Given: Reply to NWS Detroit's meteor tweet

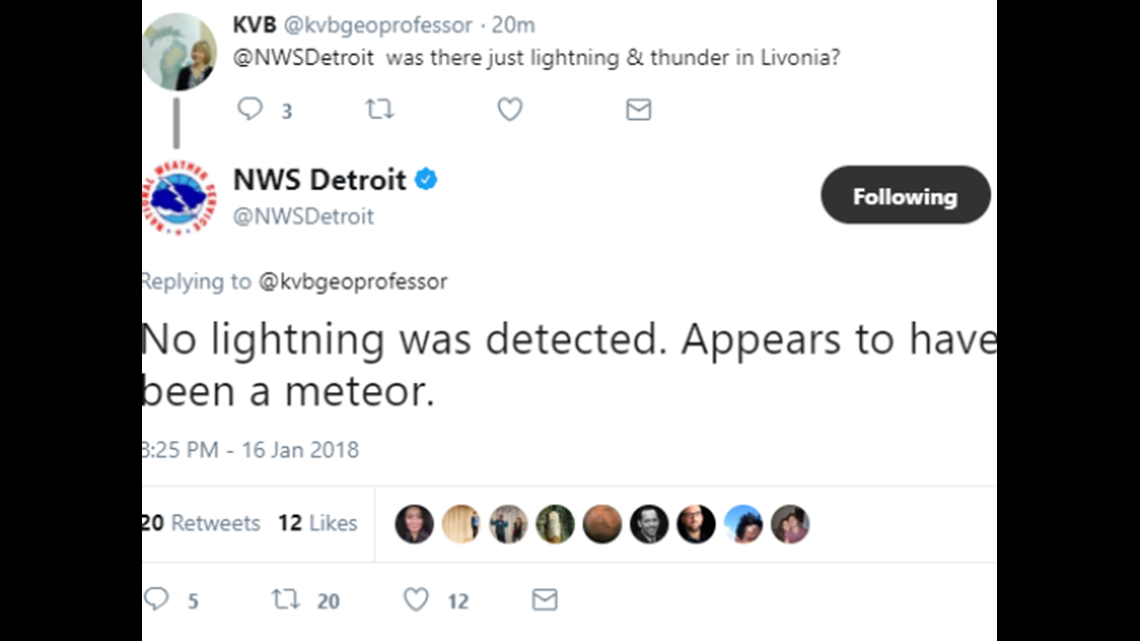Looking at the screenshot, I should coord(156,599).
